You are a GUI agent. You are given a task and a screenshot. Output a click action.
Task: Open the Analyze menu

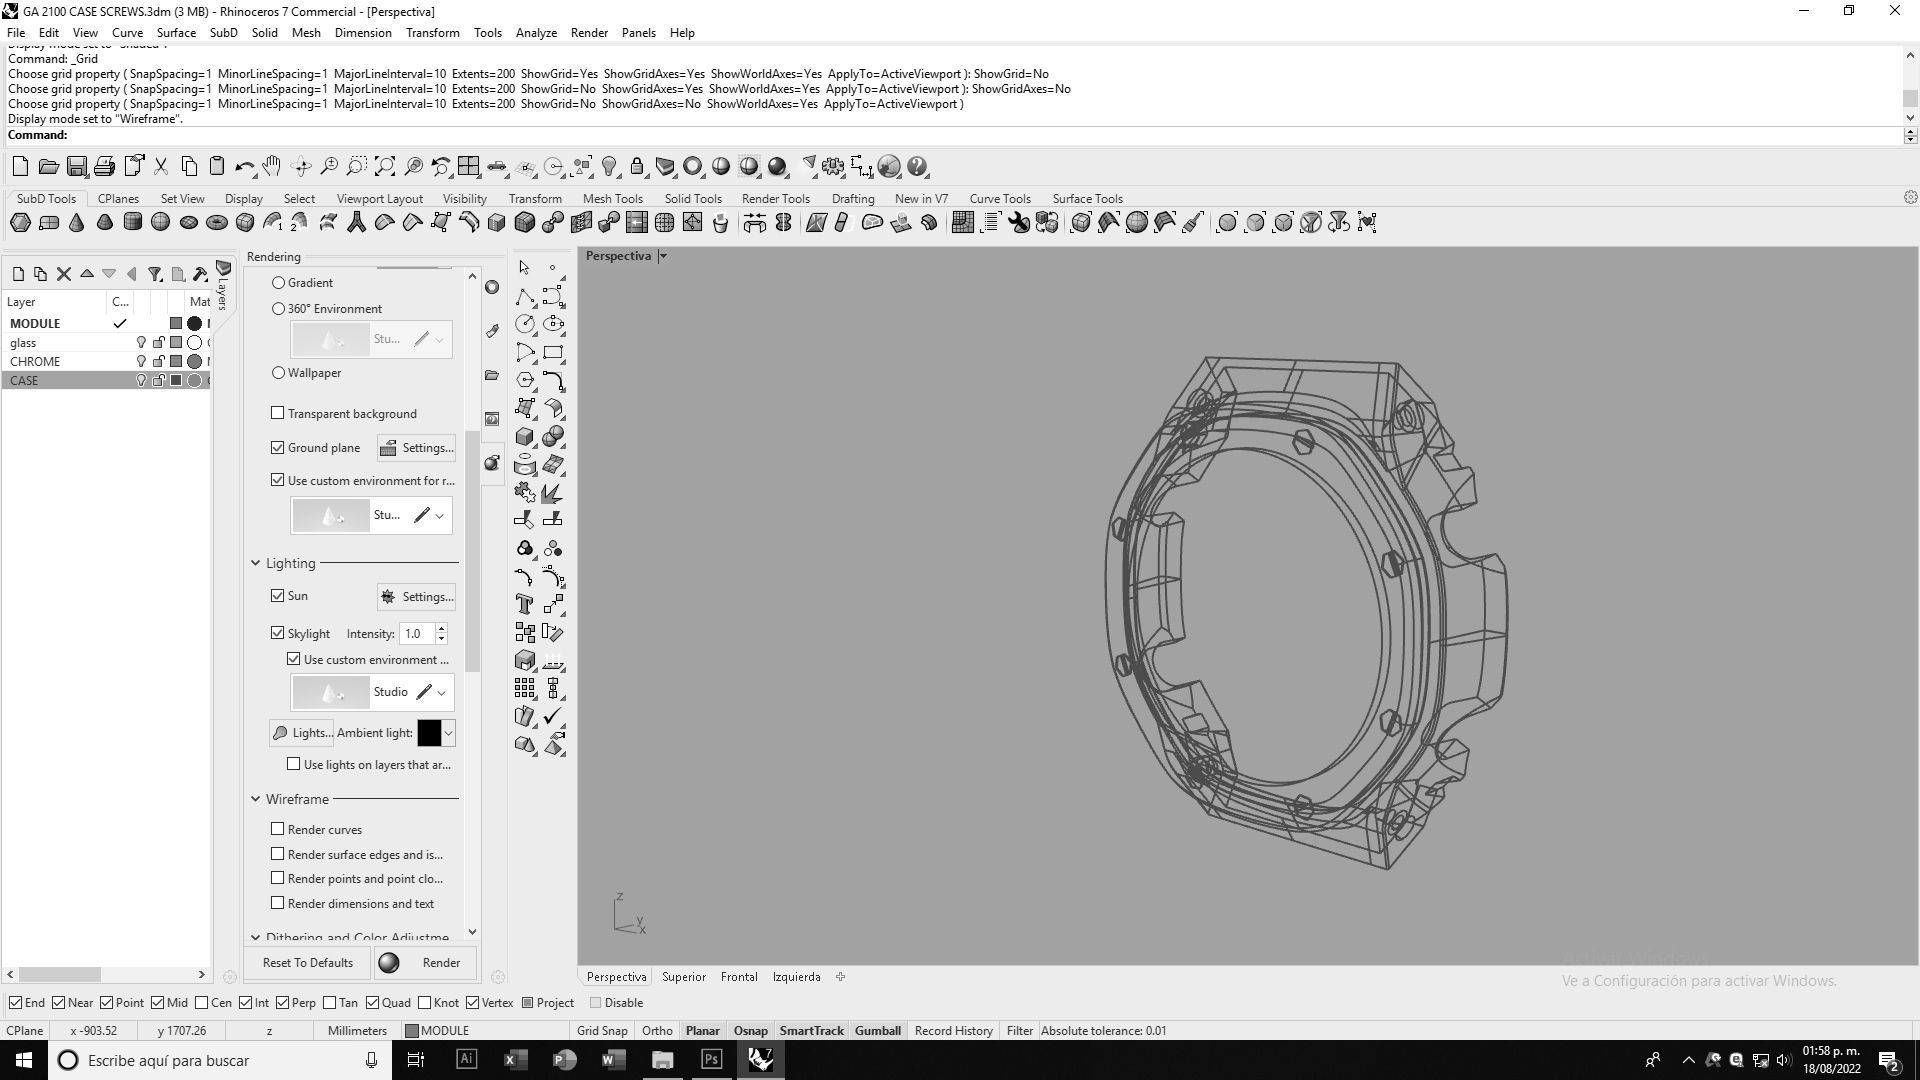(536, 33)
